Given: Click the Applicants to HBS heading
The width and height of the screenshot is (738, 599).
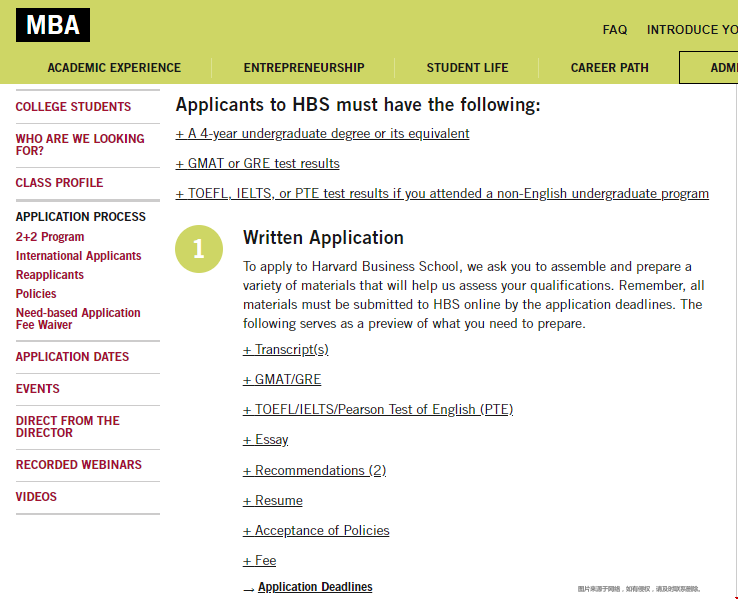Looking at the screenshot, I should point(358,104).
